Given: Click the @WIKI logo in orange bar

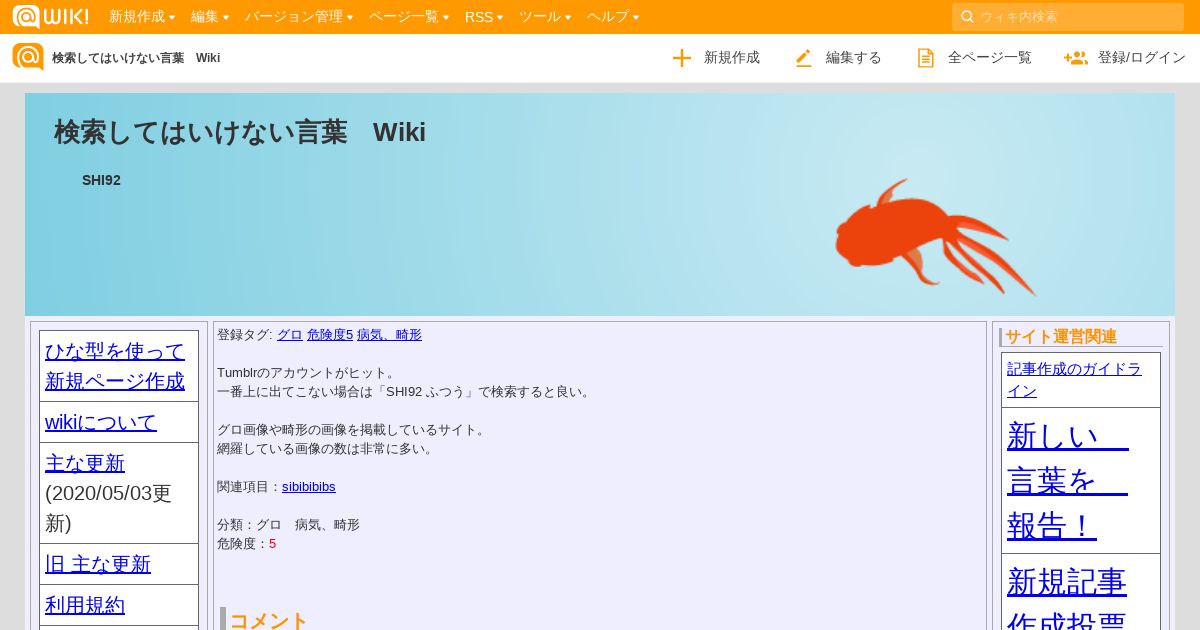Looking at the screenshot, I should (x=50, y=16).
